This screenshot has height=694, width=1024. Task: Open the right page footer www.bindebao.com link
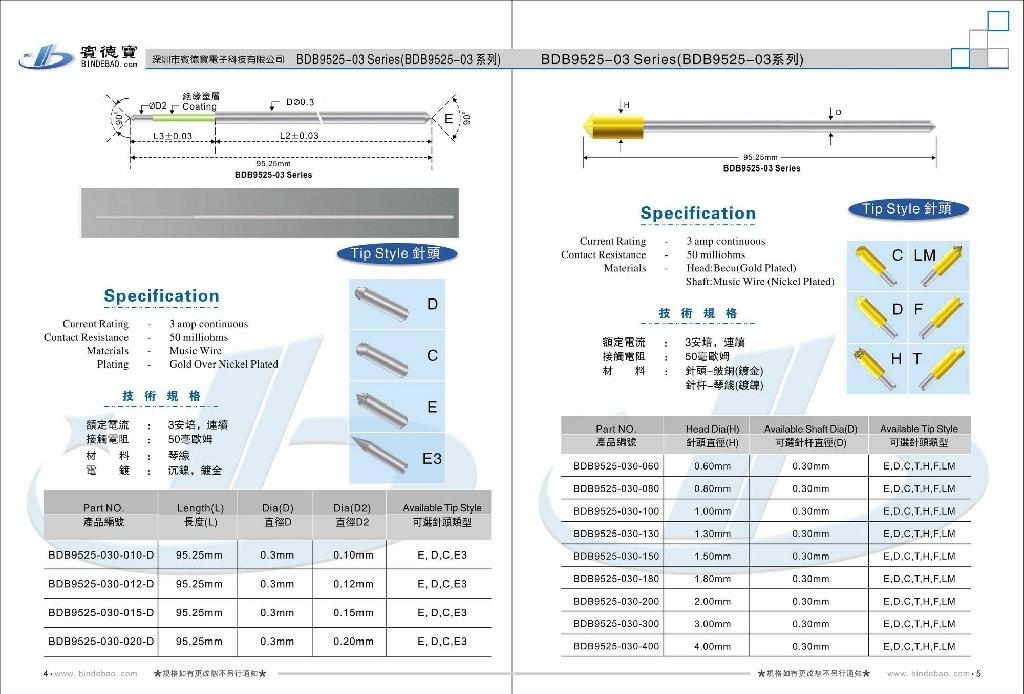click(x=928, y=674)
